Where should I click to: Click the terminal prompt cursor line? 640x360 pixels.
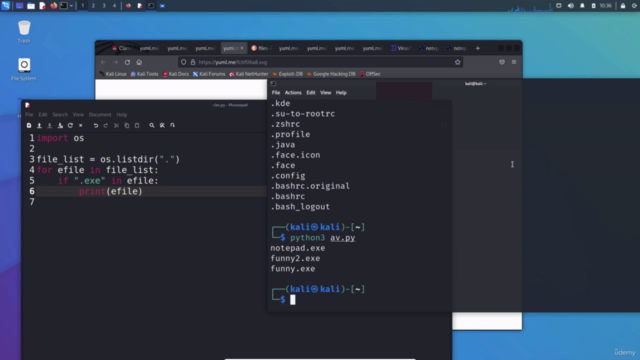coord(293,300)
